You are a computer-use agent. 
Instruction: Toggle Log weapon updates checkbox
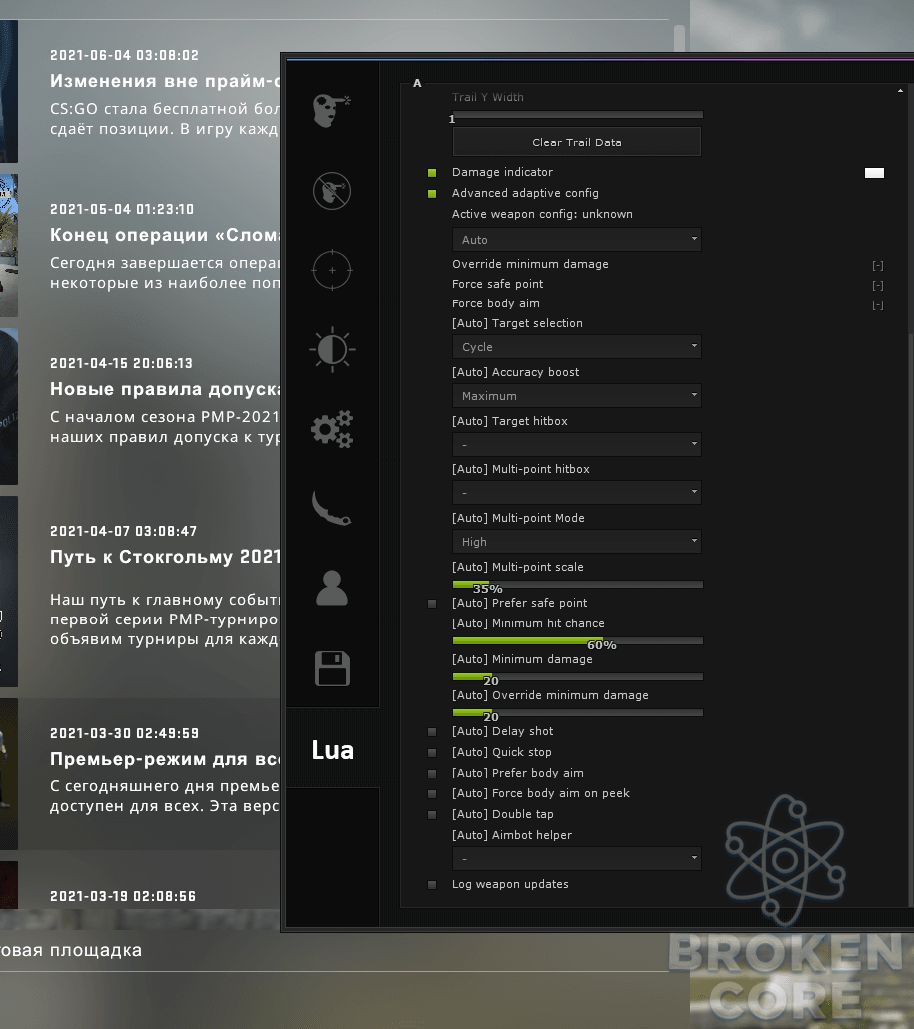pyautogui.click(x=432, y=885)
